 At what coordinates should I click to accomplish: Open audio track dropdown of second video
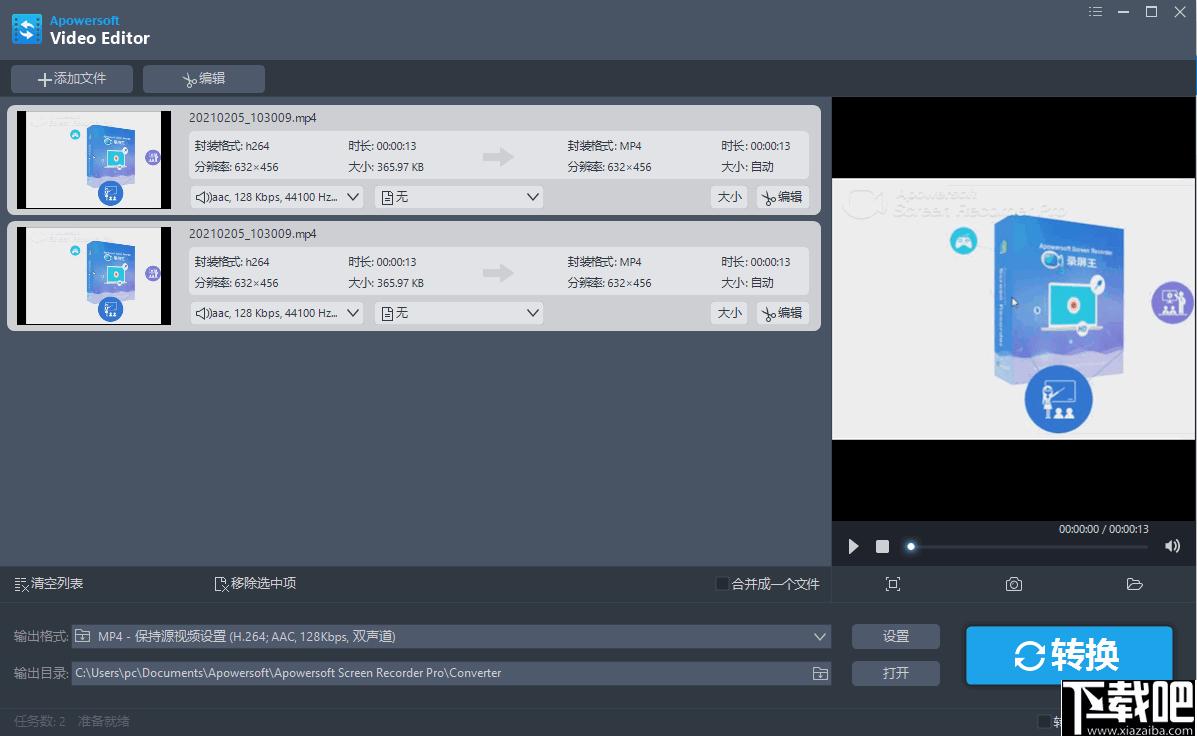coord(277,313)
